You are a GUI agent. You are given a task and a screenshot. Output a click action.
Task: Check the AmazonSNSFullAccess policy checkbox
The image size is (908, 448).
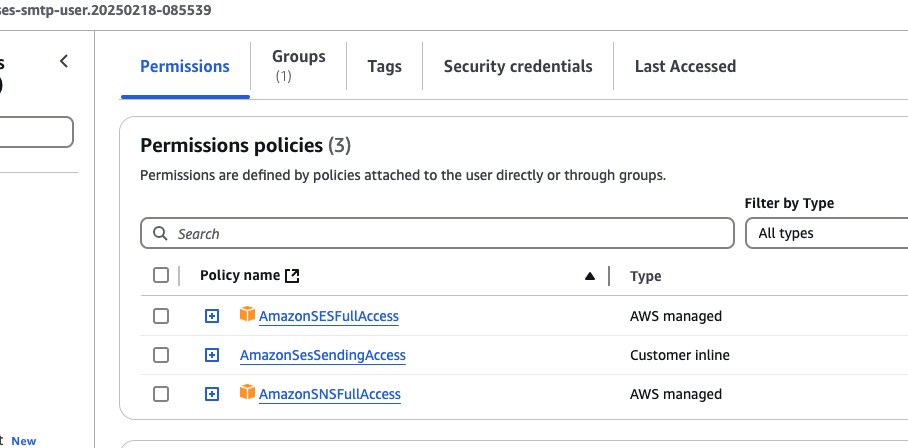click(x=161, y=394)
